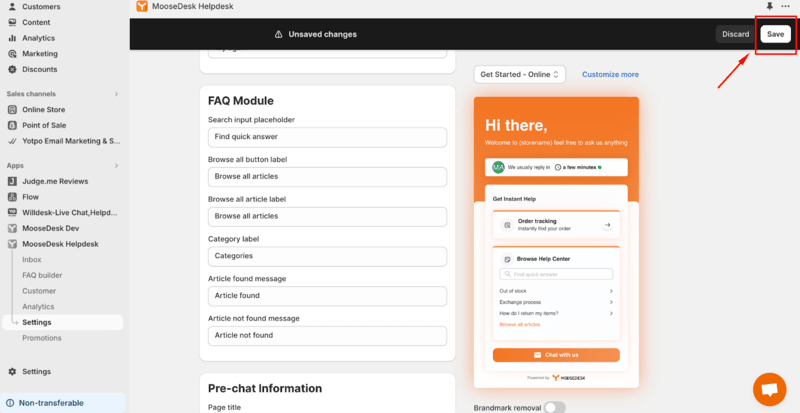Click the unsaved changes warning icon
The image size is (800, 413).
(279, 34)
